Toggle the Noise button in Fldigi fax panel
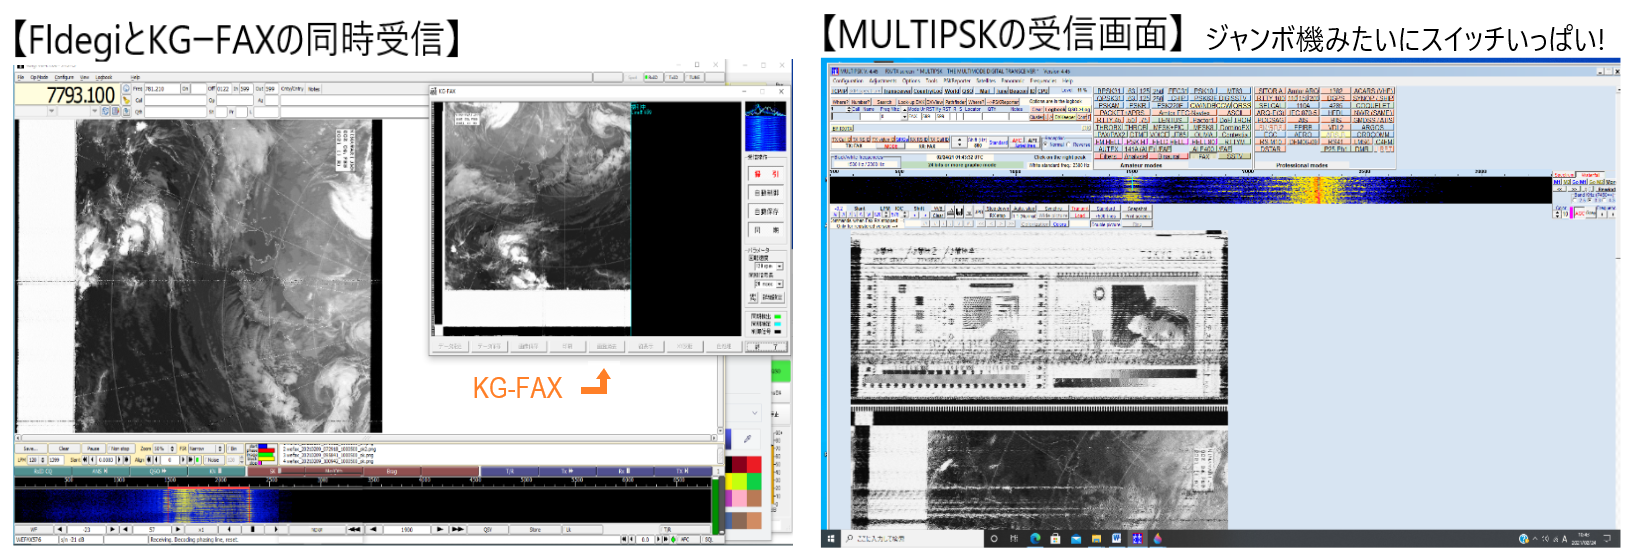 point(215,460)
